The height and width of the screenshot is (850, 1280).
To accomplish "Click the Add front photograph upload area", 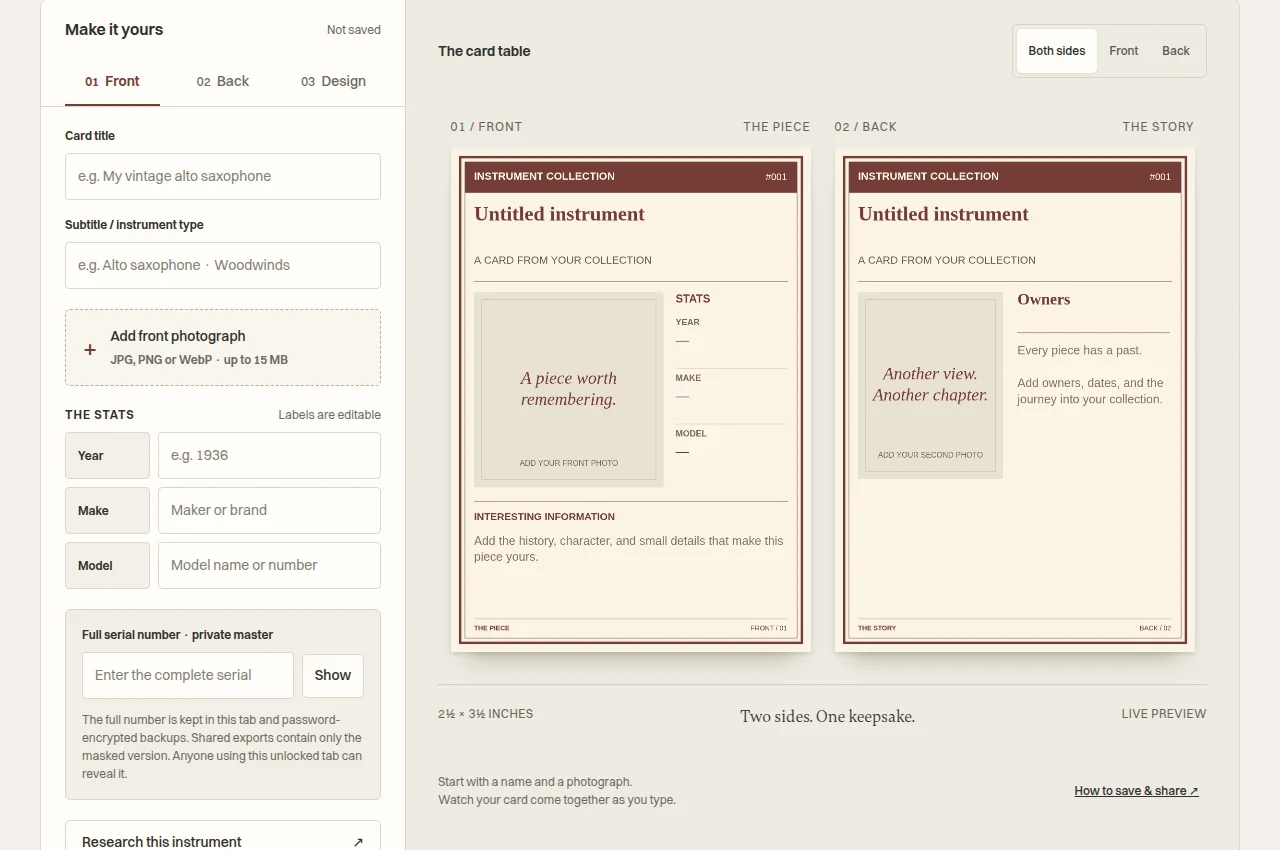I will (223, 347).
